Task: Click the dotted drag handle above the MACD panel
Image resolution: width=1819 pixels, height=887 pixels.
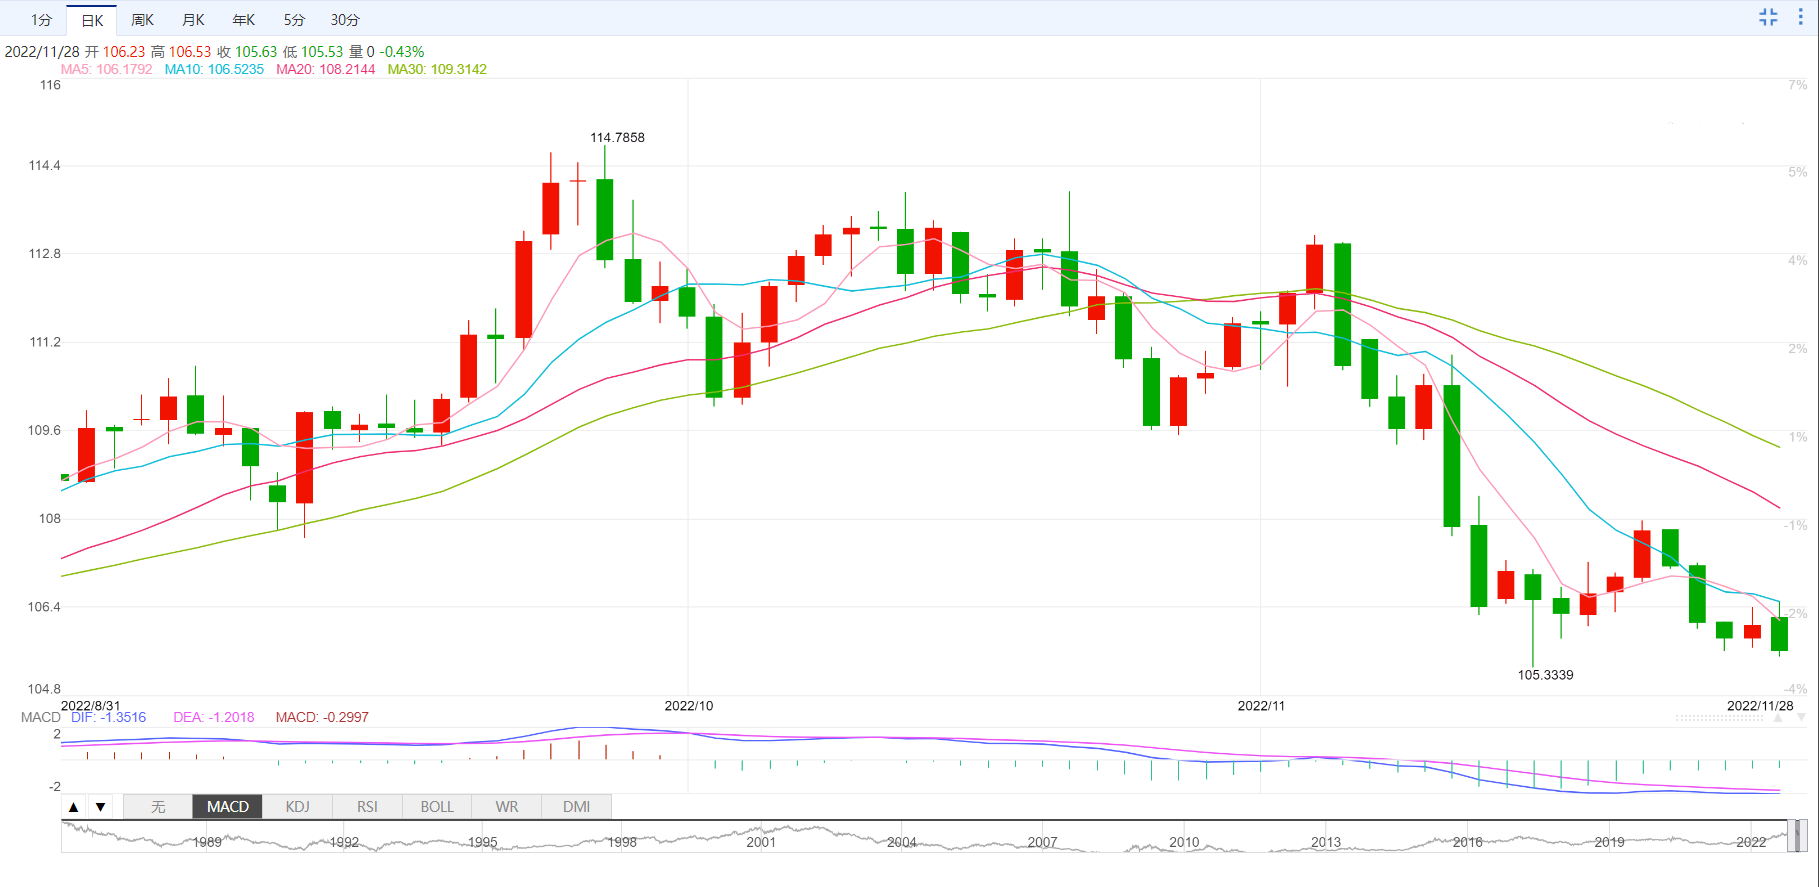Action: (1719, 718)
